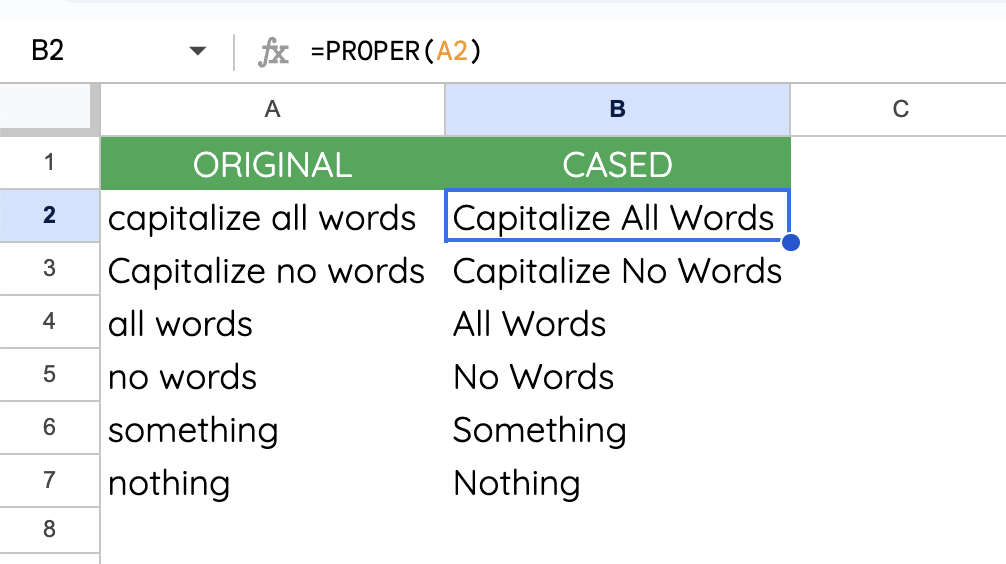1006x564 pixels.
Task: Click the select-all corner box
Action: [46, 107]
